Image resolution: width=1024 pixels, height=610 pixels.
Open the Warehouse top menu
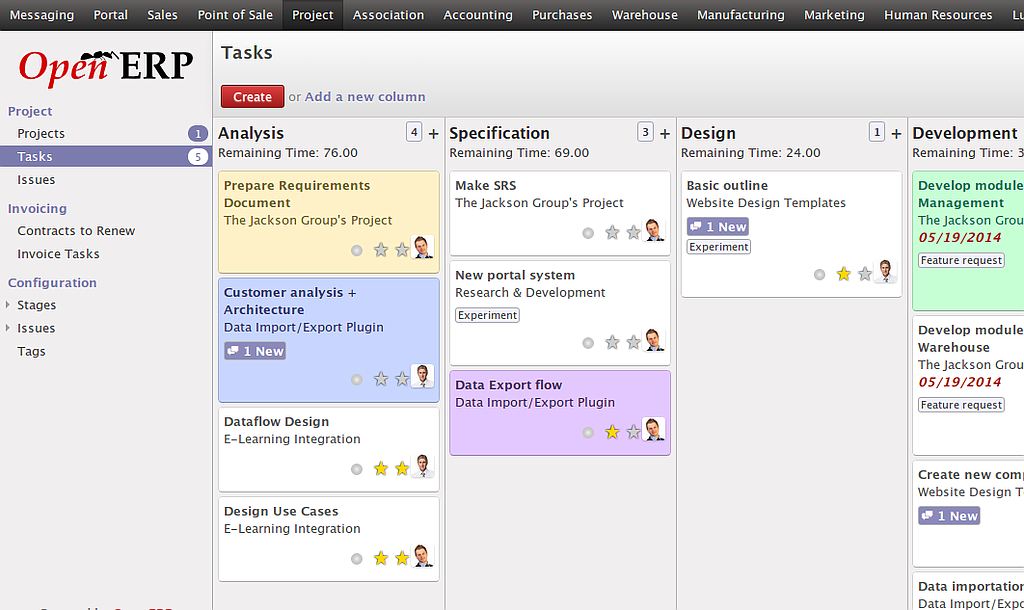[645, 15]
